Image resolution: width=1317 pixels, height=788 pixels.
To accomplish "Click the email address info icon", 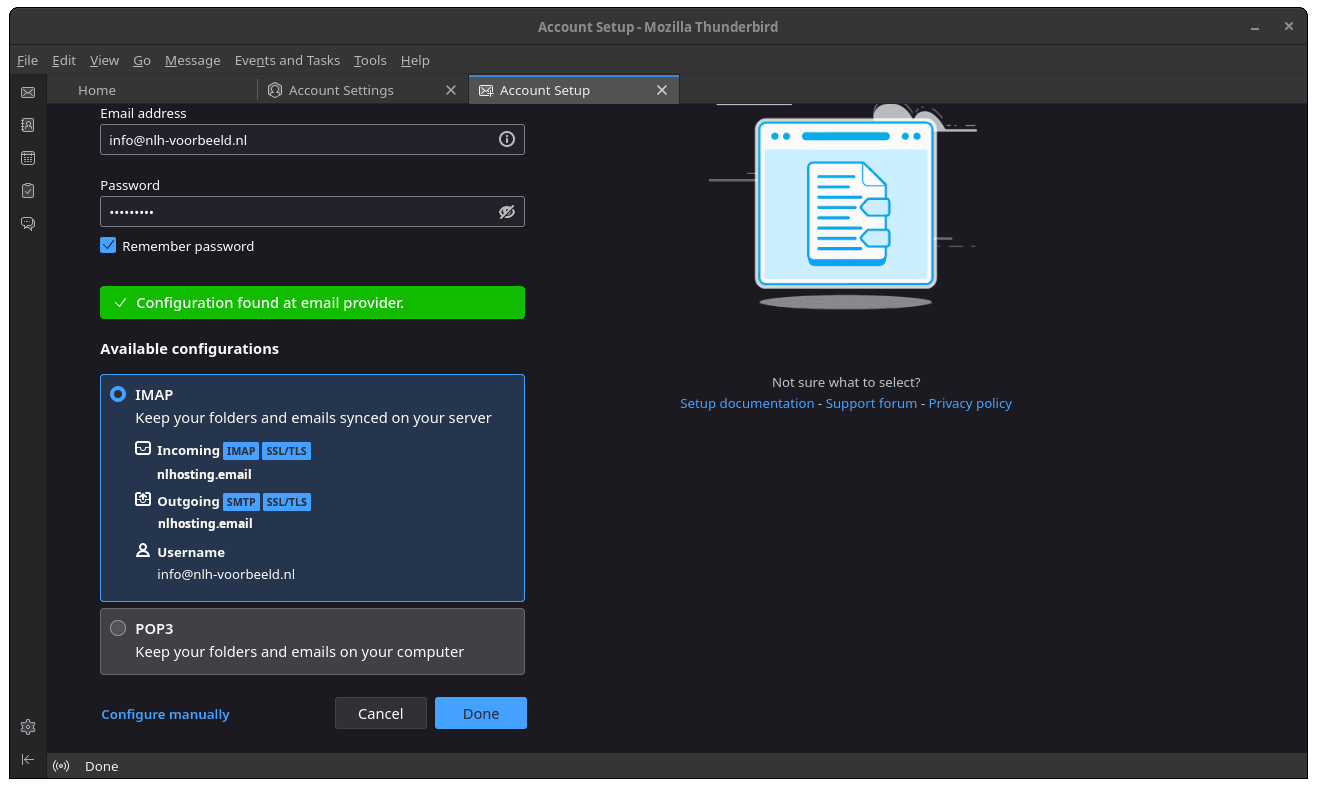I will pyautogui.click(x=507, y=140).
